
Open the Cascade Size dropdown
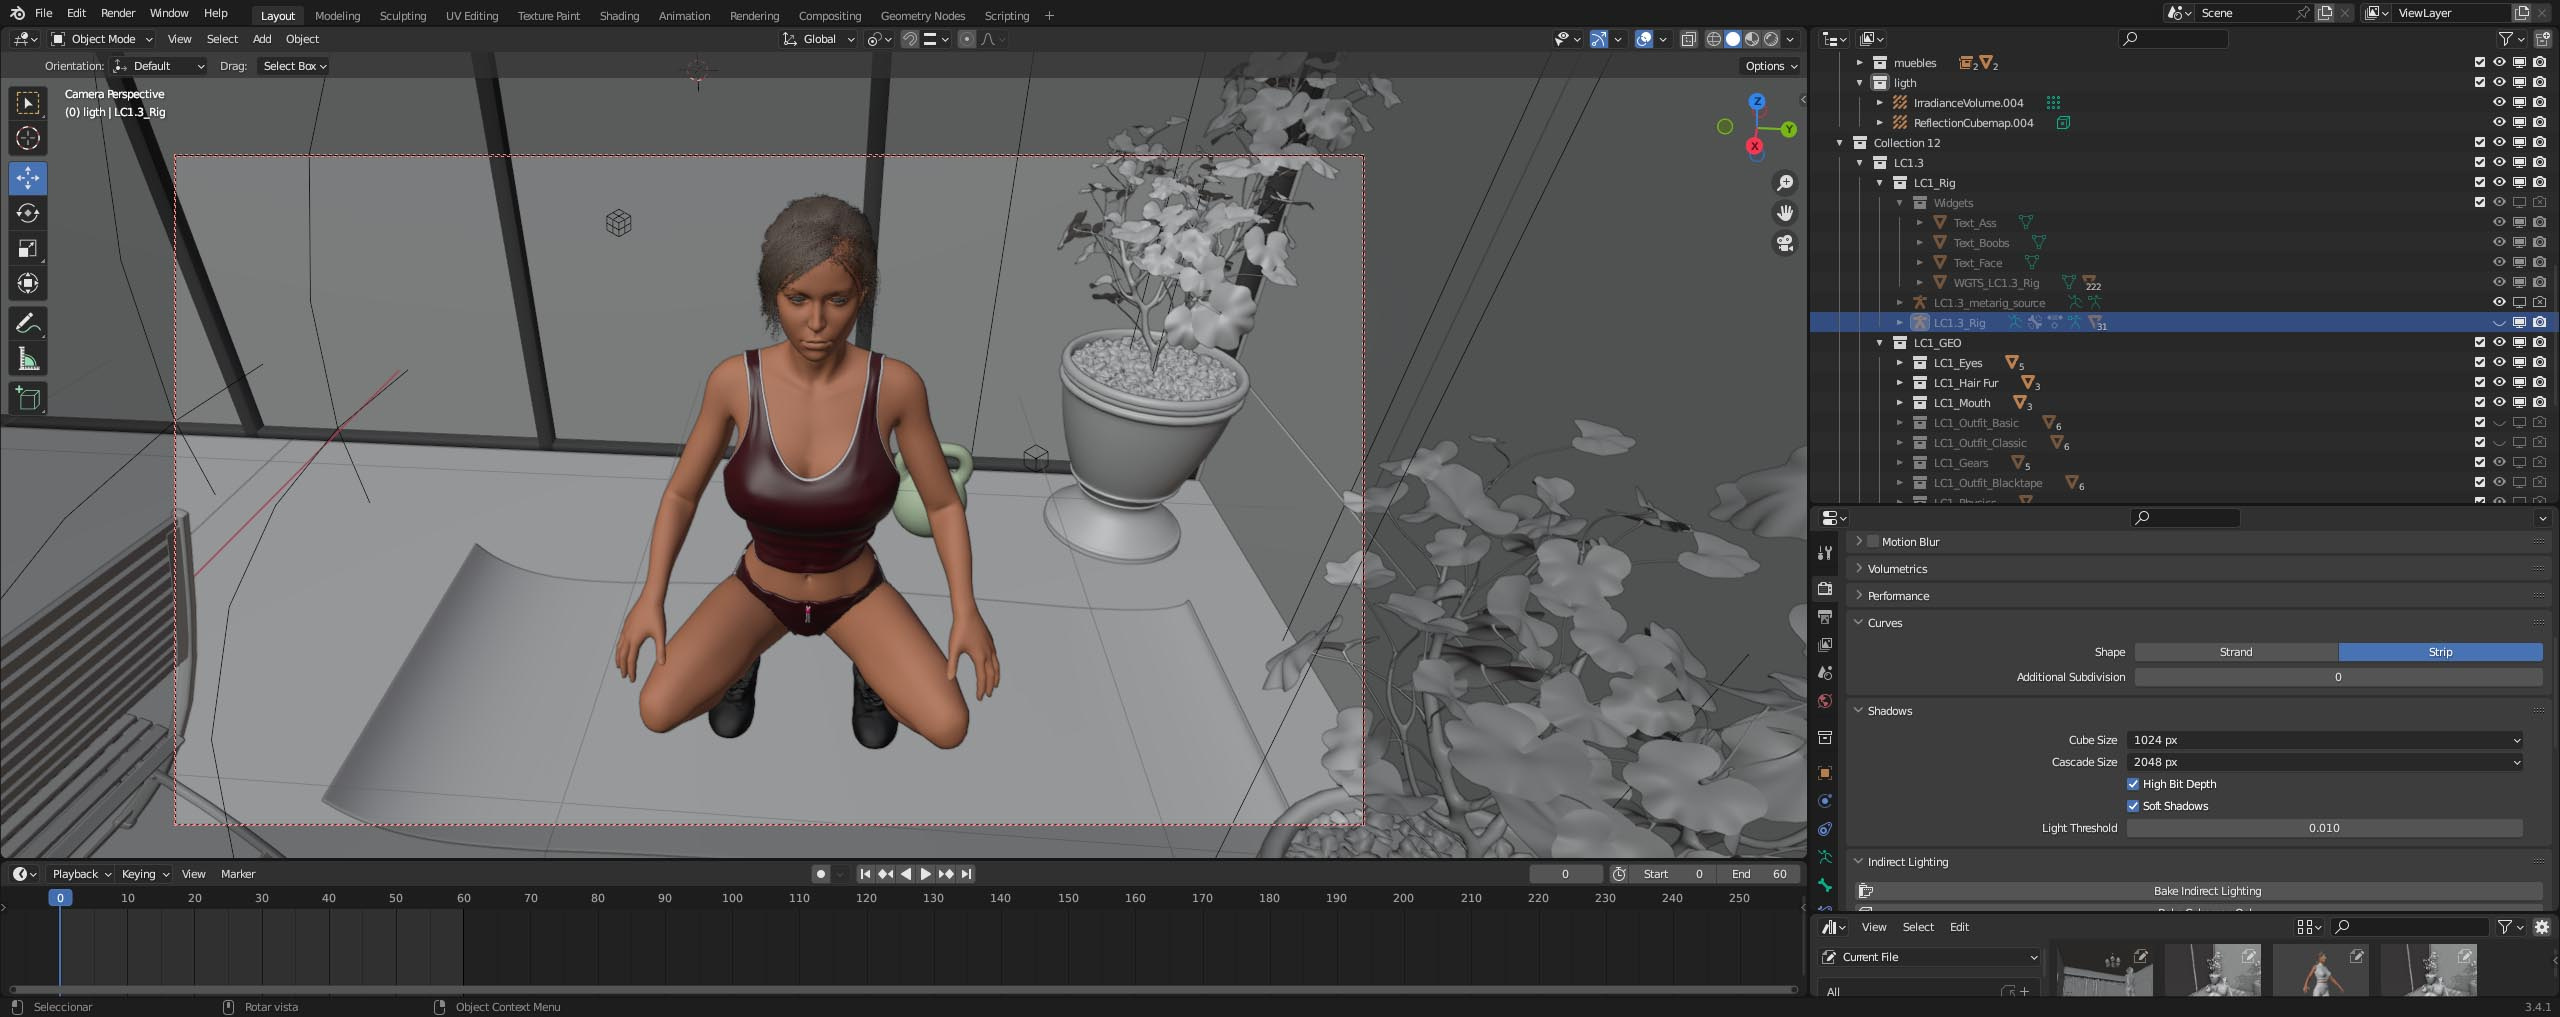click(2324, 762)
